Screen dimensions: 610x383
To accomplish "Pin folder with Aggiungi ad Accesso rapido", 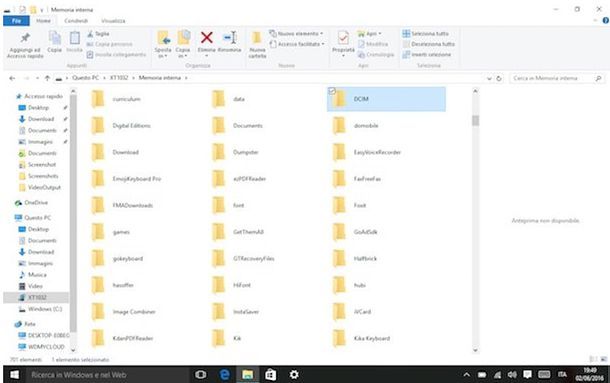I will pos(25,45).
